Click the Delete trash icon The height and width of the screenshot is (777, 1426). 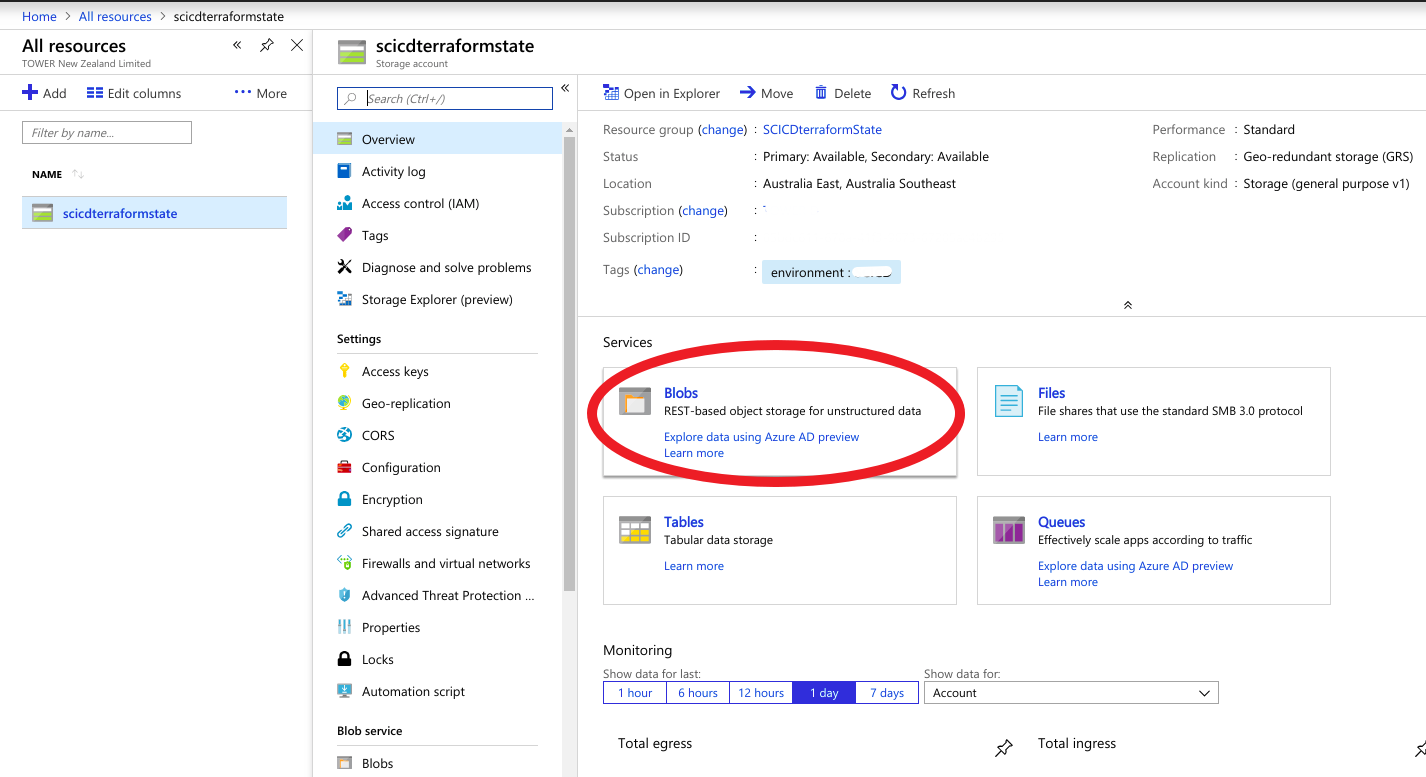(x=821, y=93)
